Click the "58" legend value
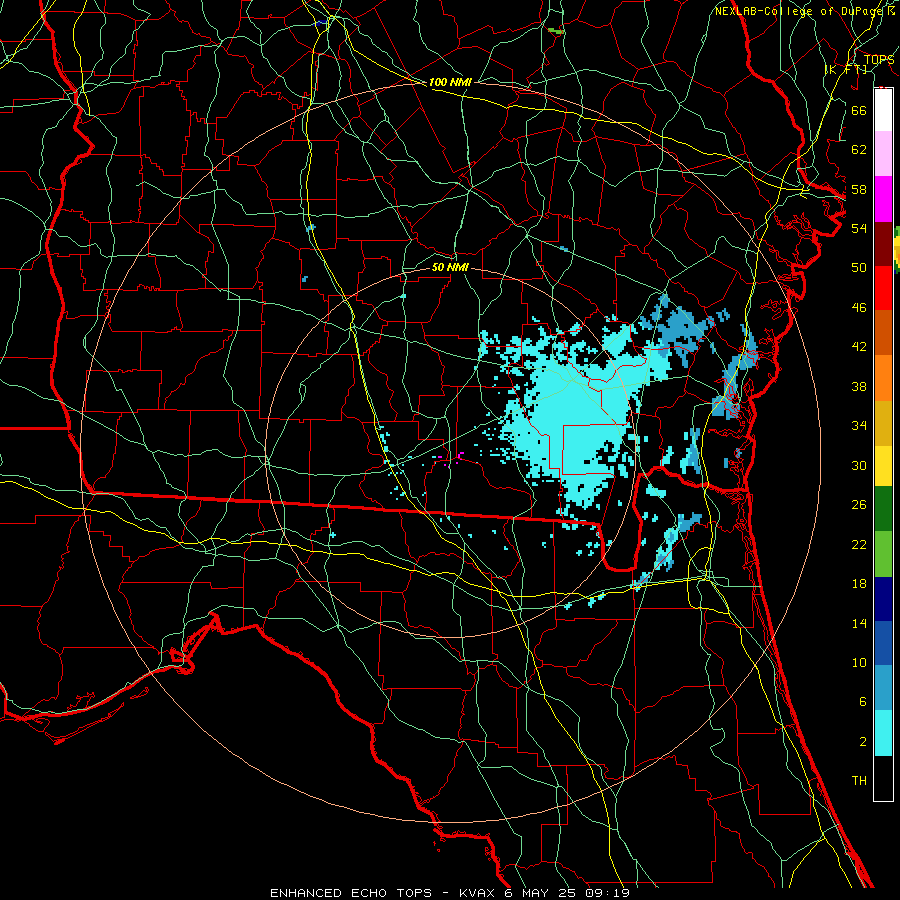Image resolution: width=900 pixels, height=900 pixels. click(859, 189)
